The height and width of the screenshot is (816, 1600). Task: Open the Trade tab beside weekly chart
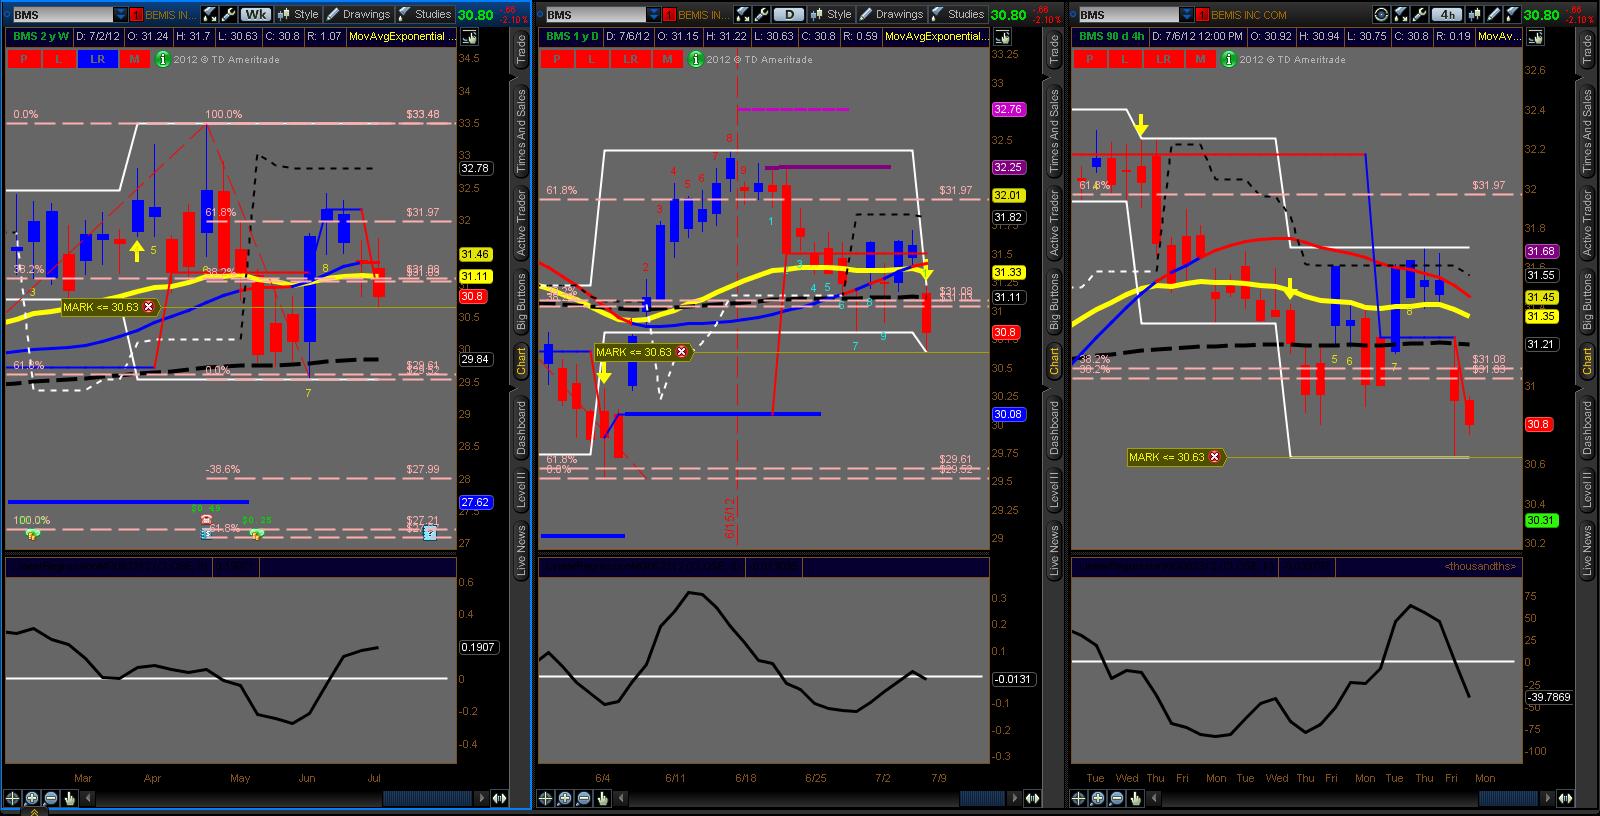(521, 50)
